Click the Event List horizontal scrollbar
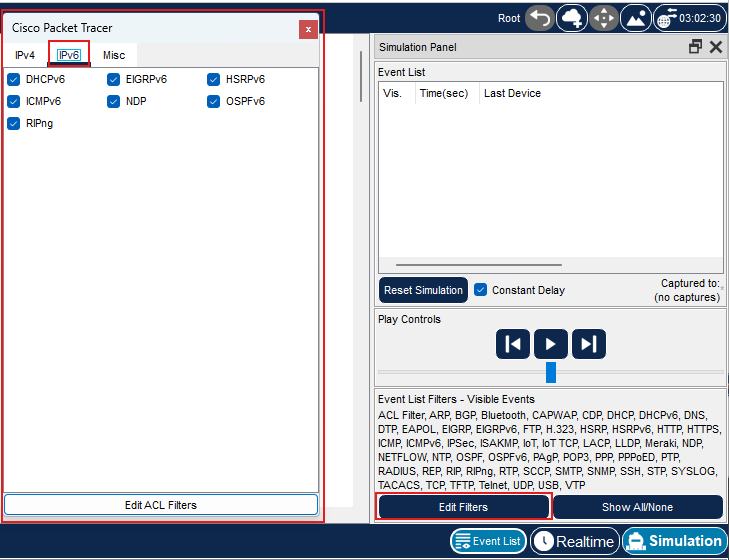729x560 pixels. pos(479,265)
